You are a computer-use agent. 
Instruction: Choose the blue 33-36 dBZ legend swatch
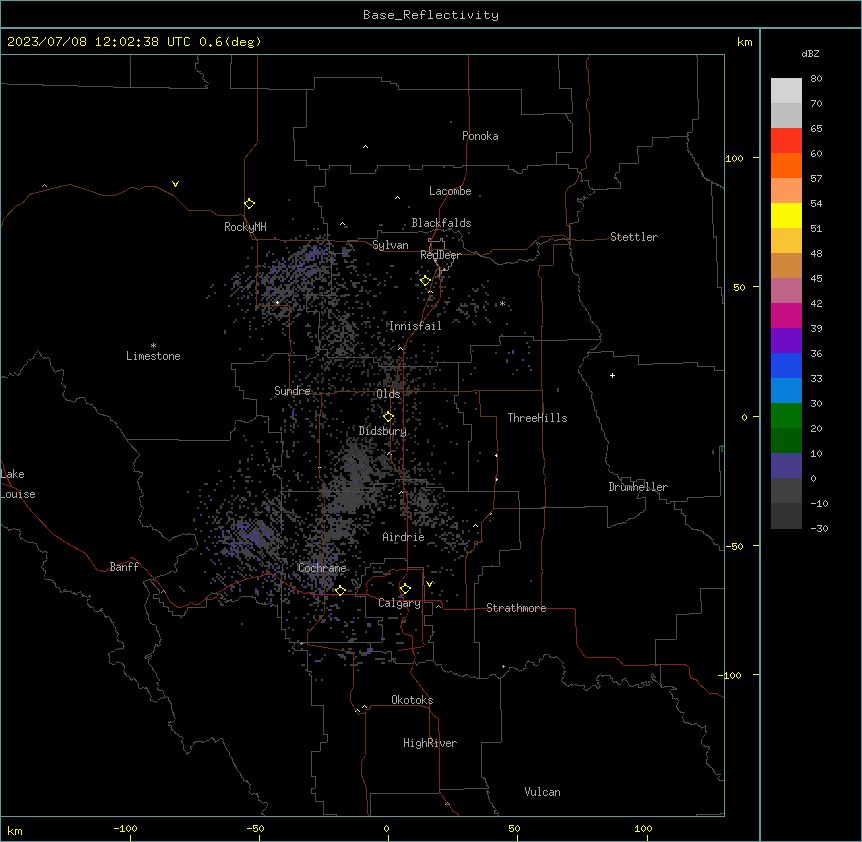pos(786,365)
